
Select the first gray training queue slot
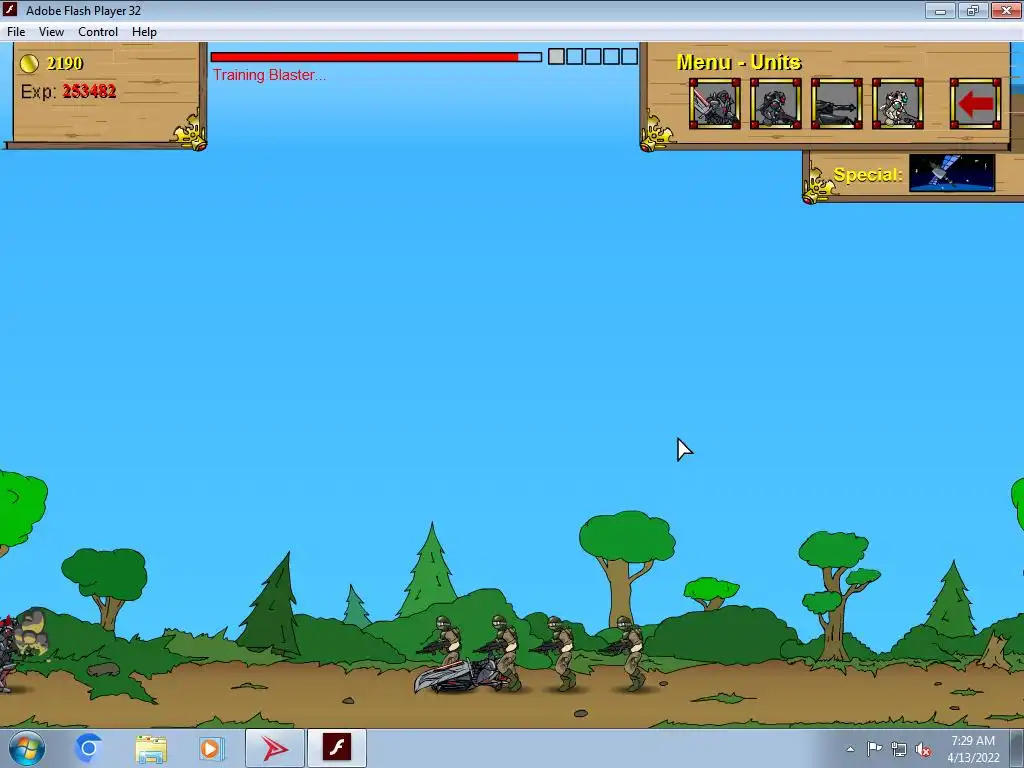point(556,56)
